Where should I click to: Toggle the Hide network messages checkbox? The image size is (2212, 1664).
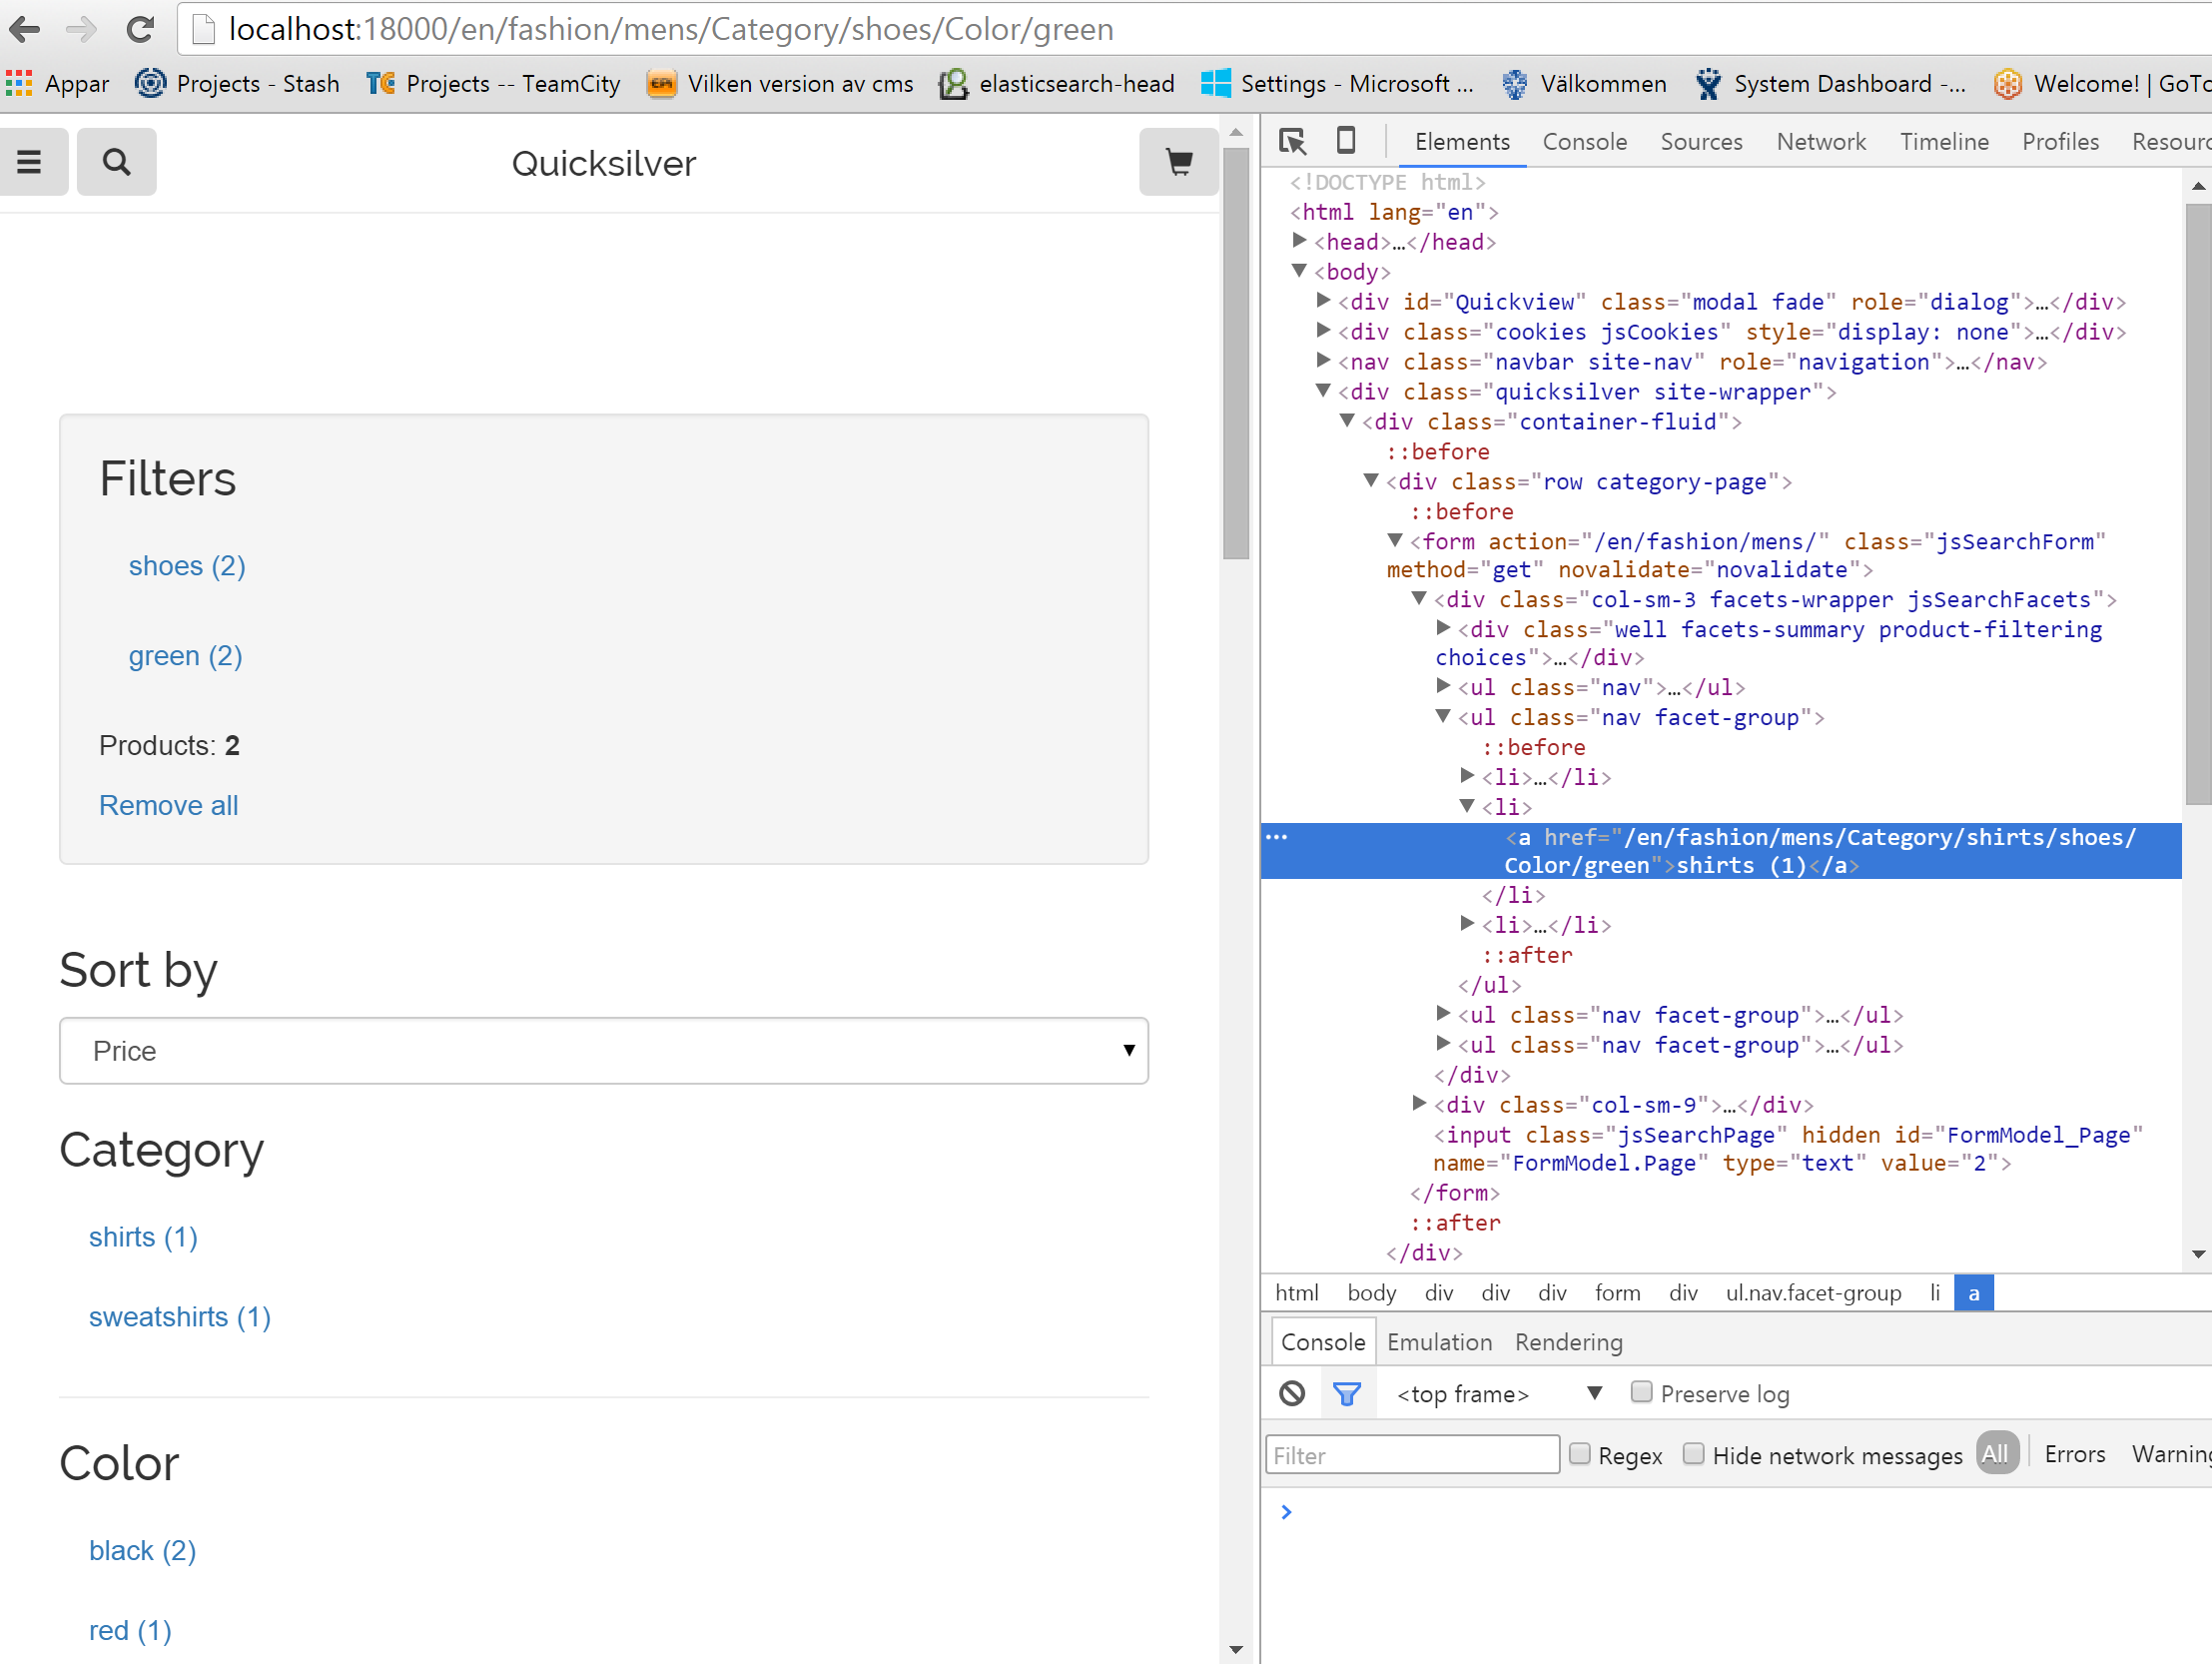(x=1692, y=1454)
